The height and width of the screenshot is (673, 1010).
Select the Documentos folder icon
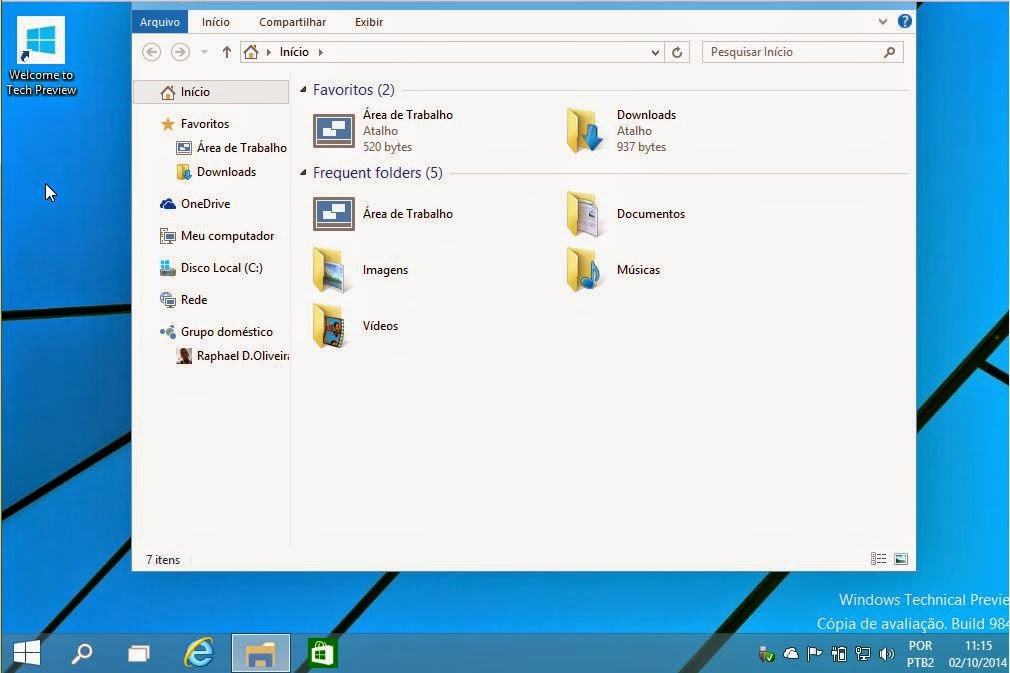[585, 214]
